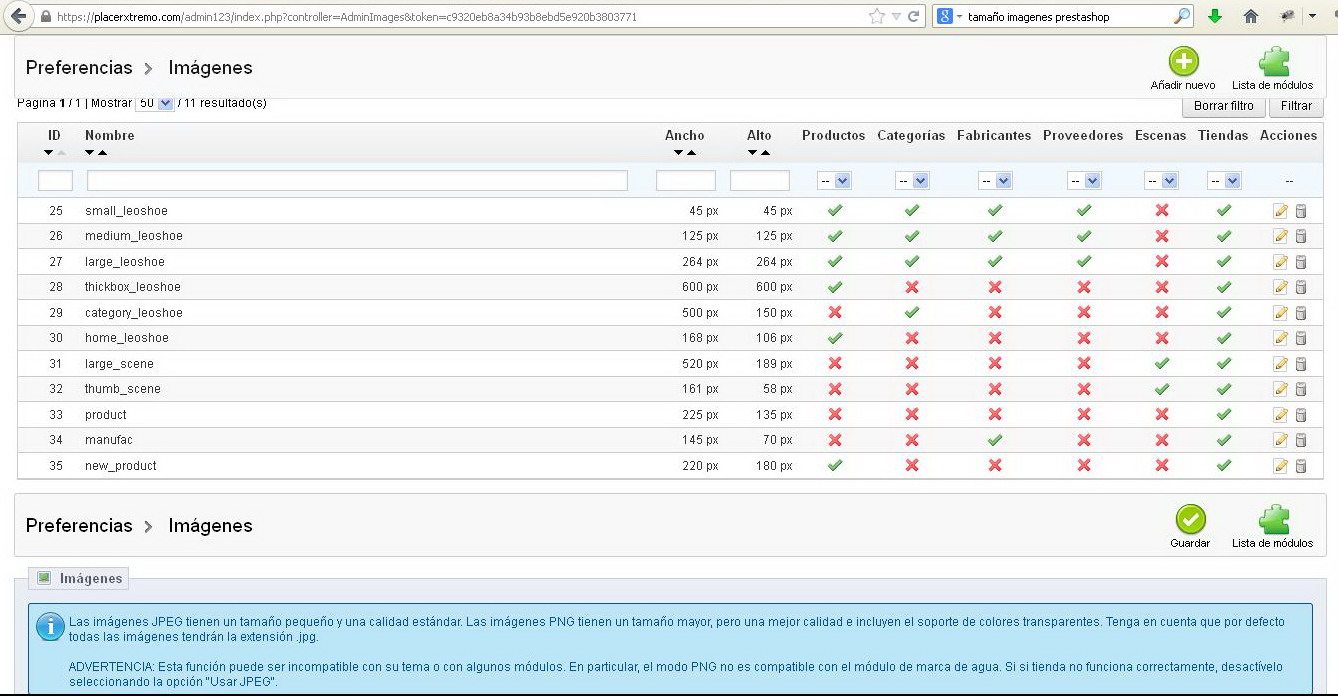Image resolution: width=1338 pixels, height=696 pixels.
Task: Open the Productos filter dropdown
Action: point(834,181)
